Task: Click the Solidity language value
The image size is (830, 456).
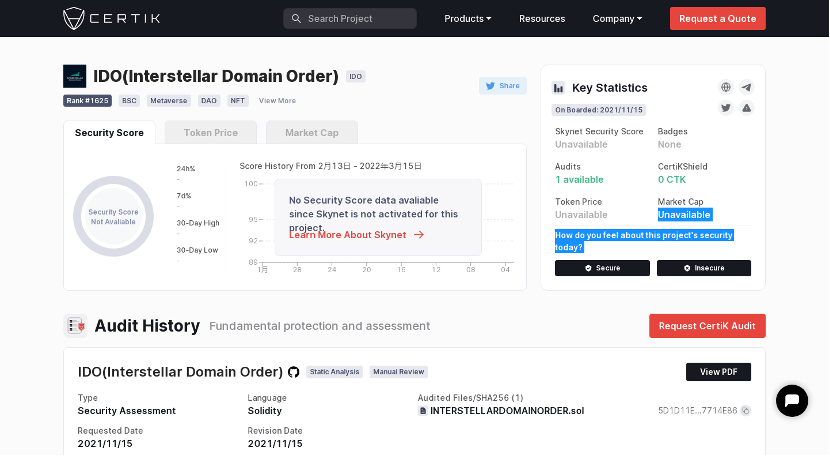Action: tap(265, 410)
